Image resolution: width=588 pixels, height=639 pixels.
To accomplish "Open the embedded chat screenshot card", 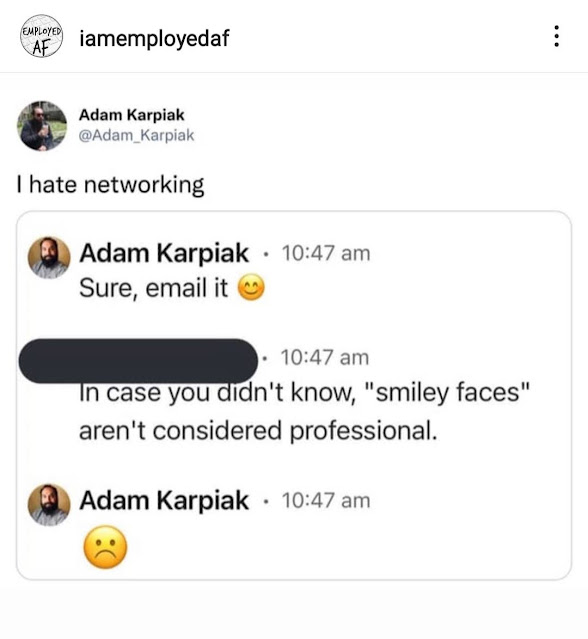I will tap(294, 395).
